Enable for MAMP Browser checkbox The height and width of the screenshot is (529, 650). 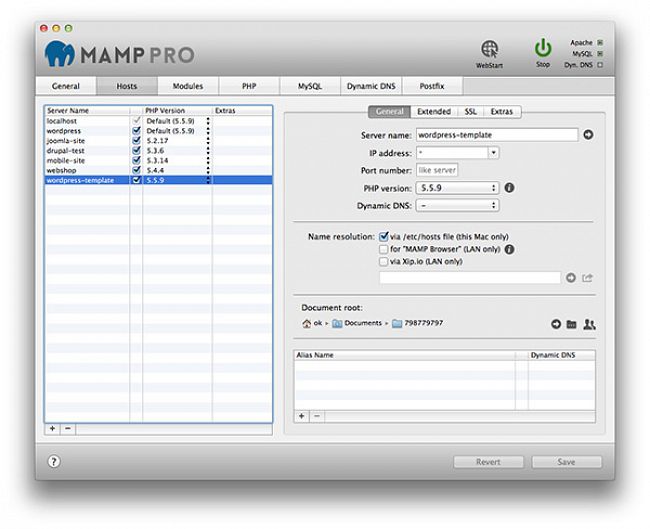click(383, 249)
